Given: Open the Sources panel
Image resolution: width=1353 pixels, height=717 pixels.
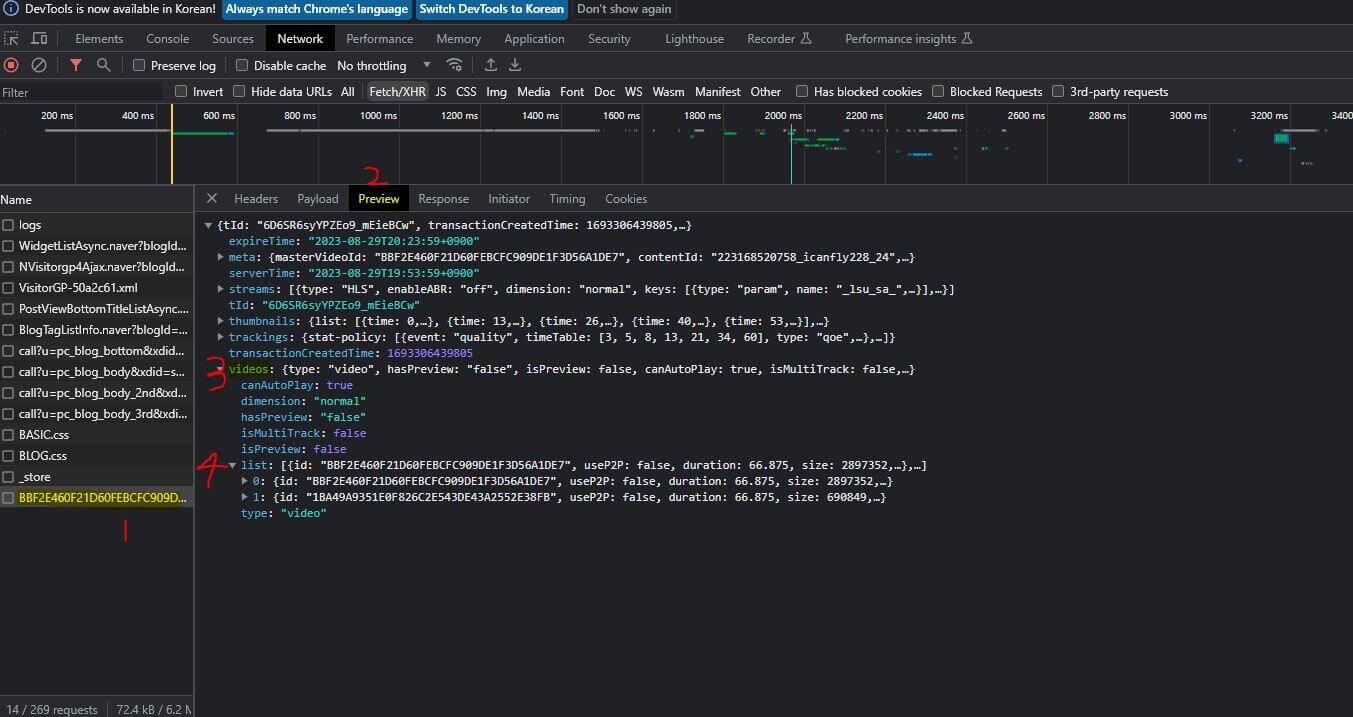Looking at the screenshot, I should (233, 39).
